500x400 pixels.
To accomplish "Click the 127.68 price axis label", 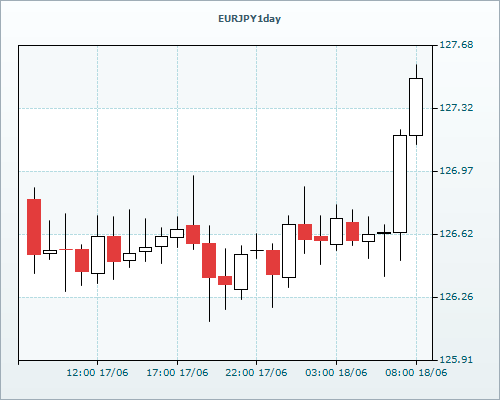I will pos(456,45).
